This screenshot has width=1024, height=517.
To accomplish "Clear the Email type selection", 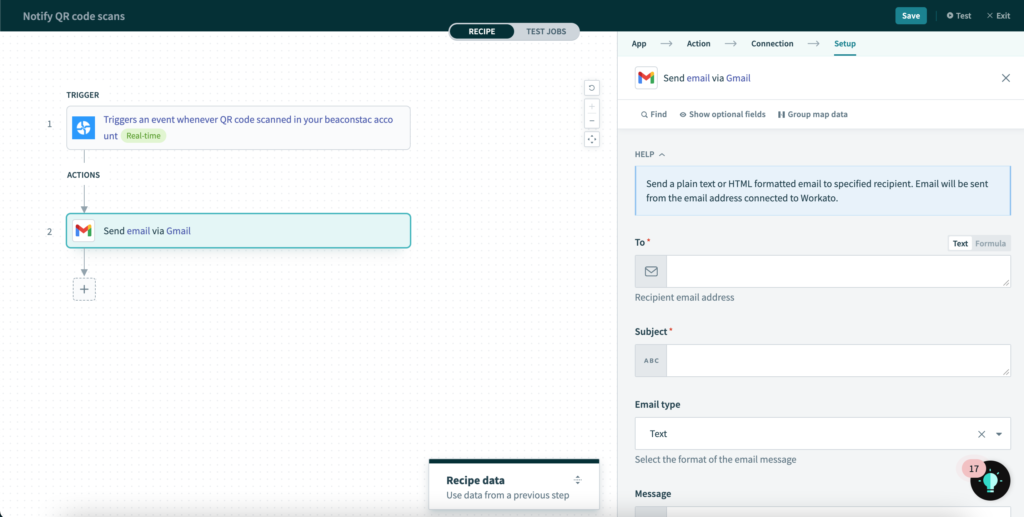I will click(982, 434).
